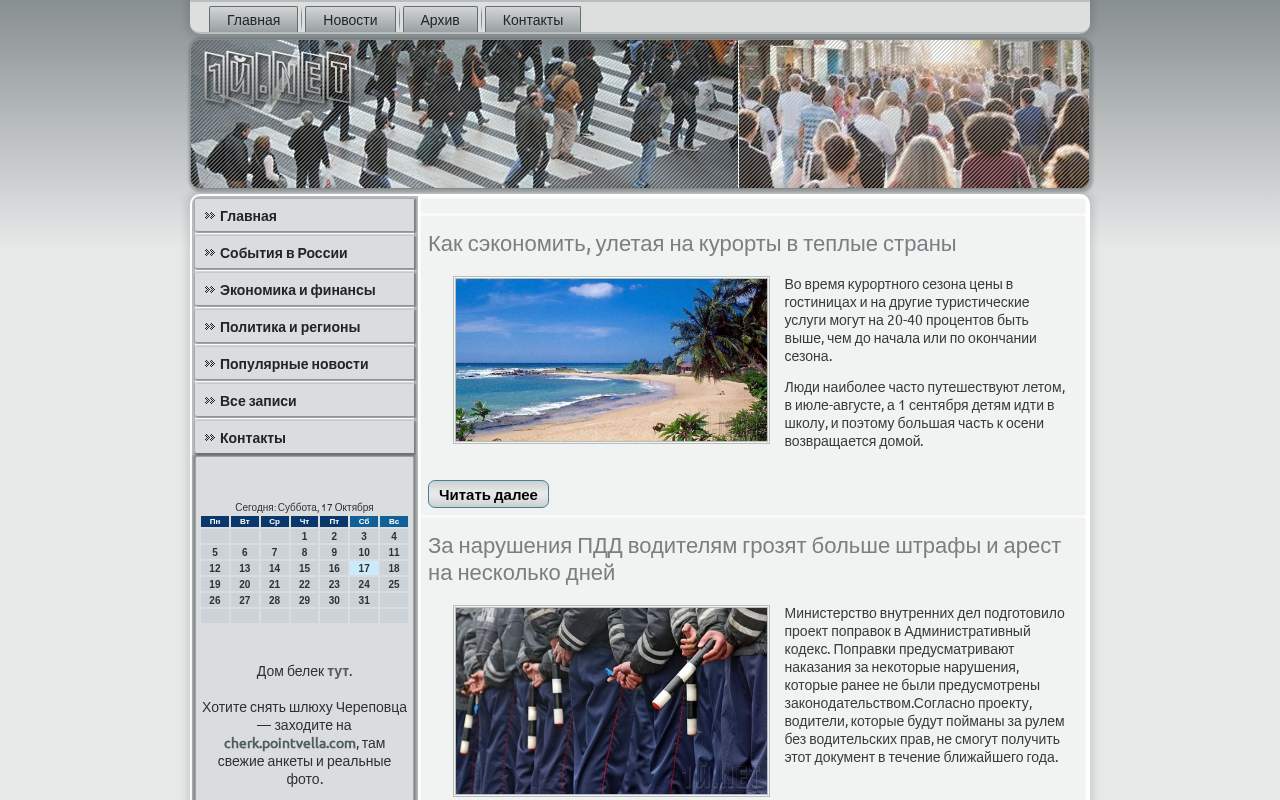Click the traffic police batons photo
The image size is (1280, 800).
611,701
